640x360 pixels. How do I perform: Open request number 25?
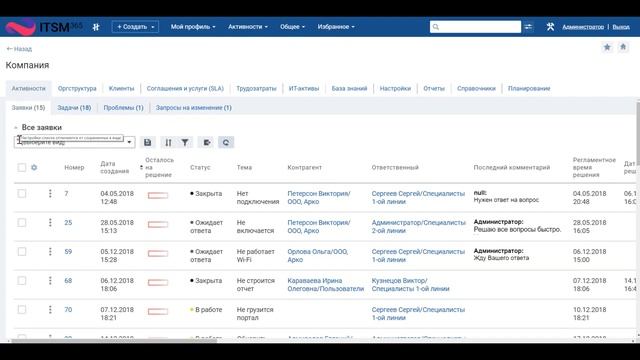pos(68,222)
